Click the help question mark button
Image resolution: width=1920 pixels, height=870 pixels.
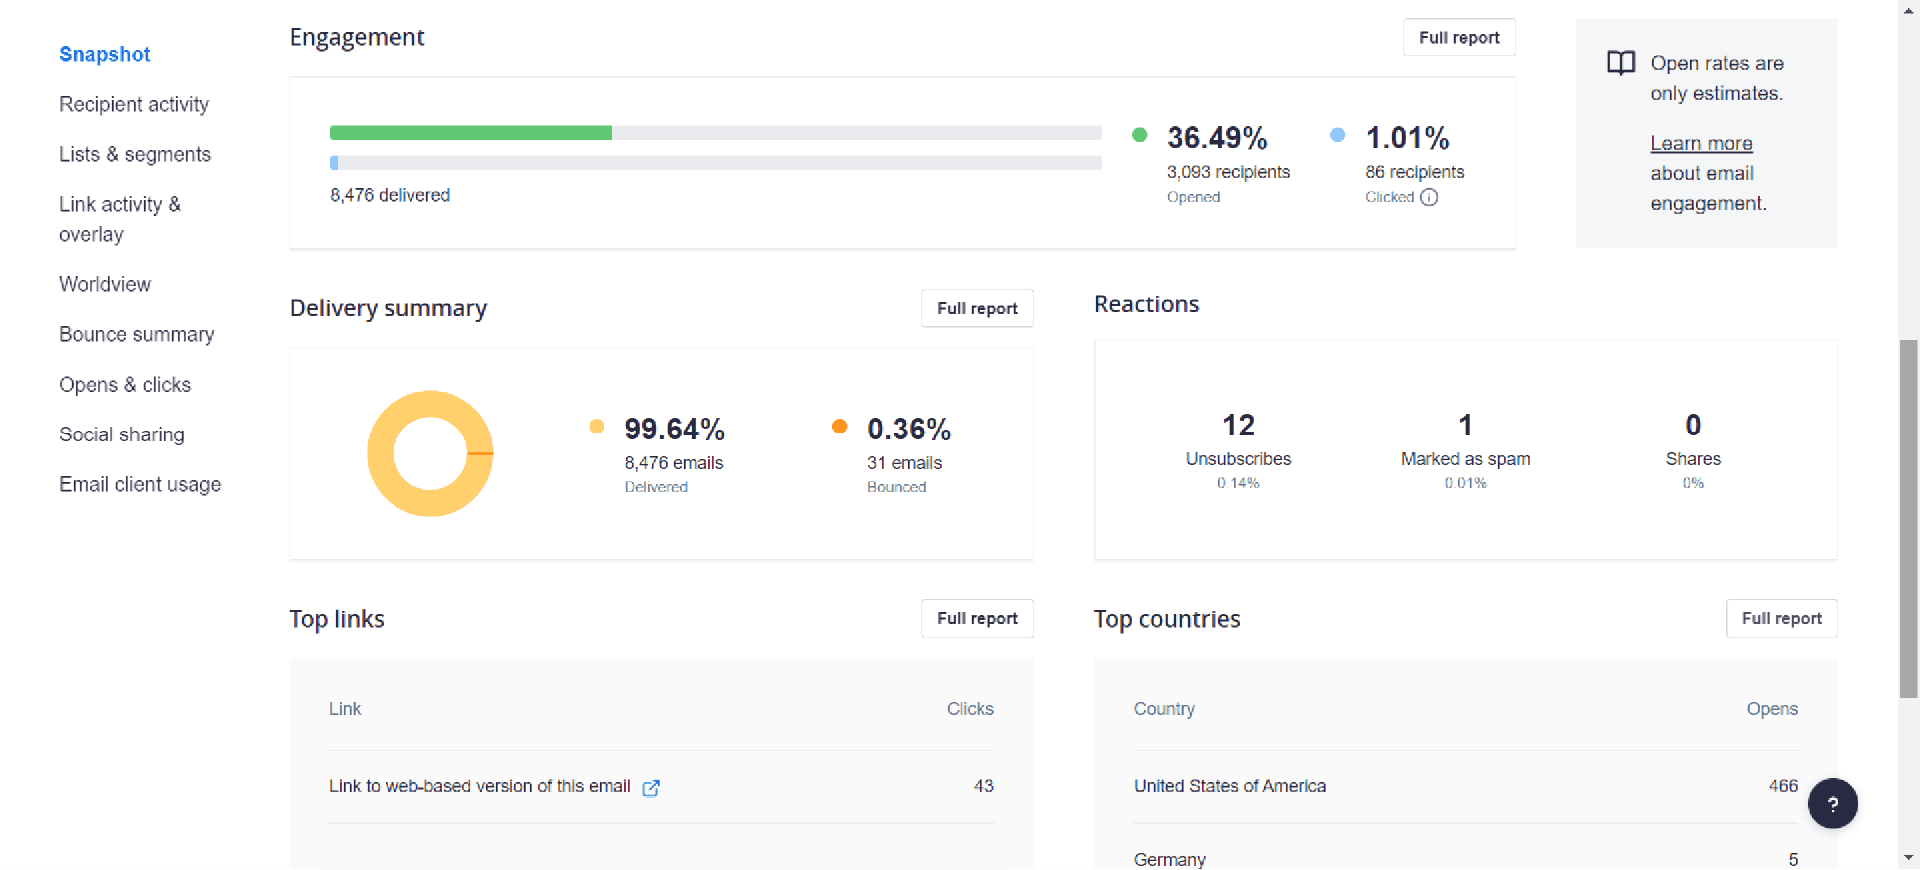point(1832,804)
